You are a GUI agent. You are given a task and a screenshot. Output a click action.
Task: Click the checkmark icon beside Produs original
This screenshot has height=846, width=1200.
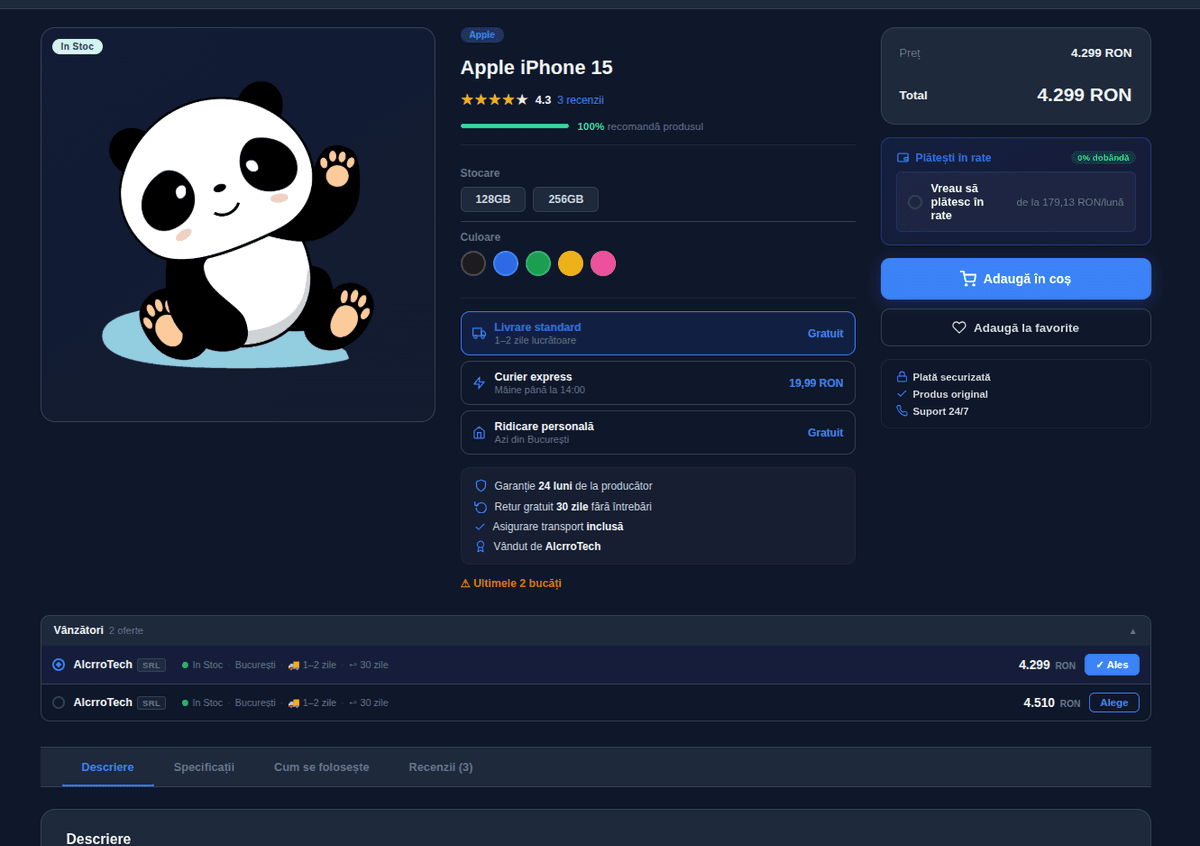click(902, 394)
